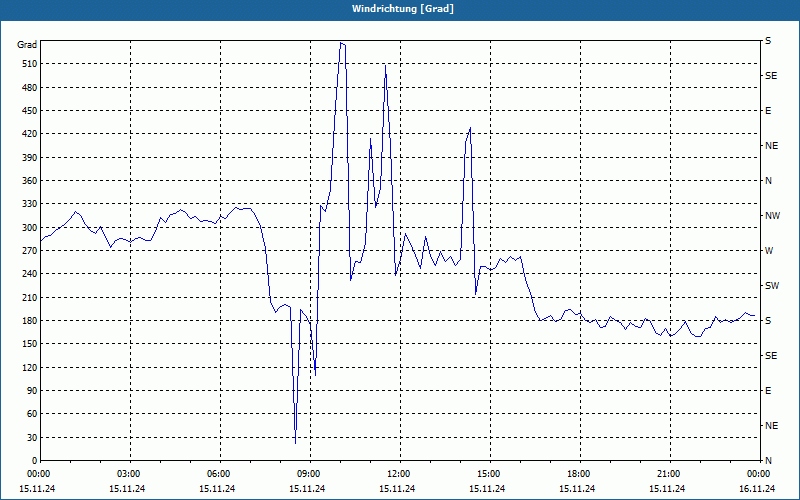Click the 360 degree axis value
Image resolution: width=800 pixels, height=500 pixels.
tap(29, 181)
